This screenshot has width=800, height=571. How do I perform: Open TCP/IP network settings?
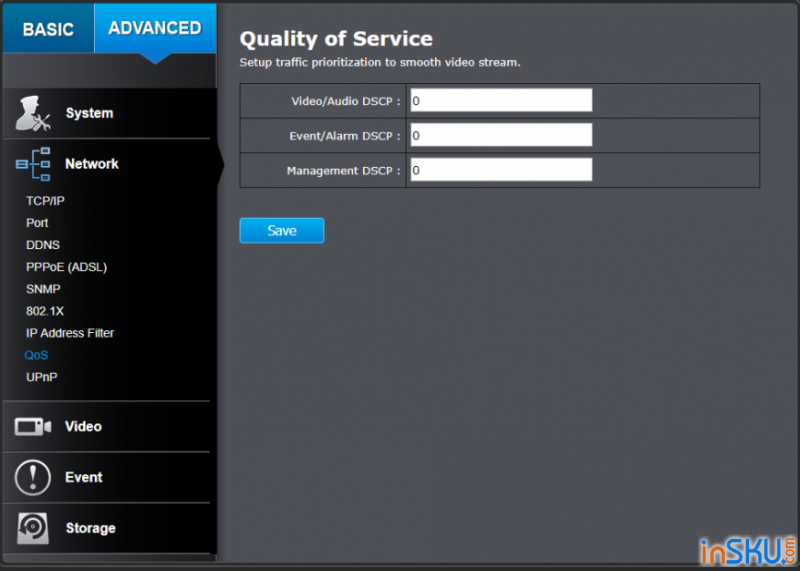[x=45, y=201]
